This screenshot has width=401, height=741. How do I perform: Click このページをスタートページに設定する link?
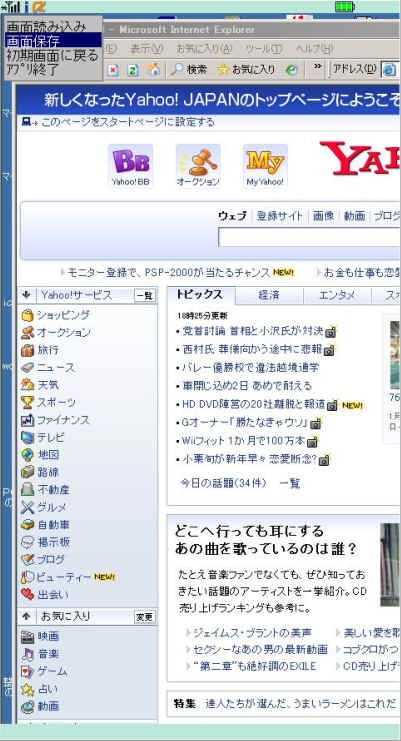click(x=128, y=122)
